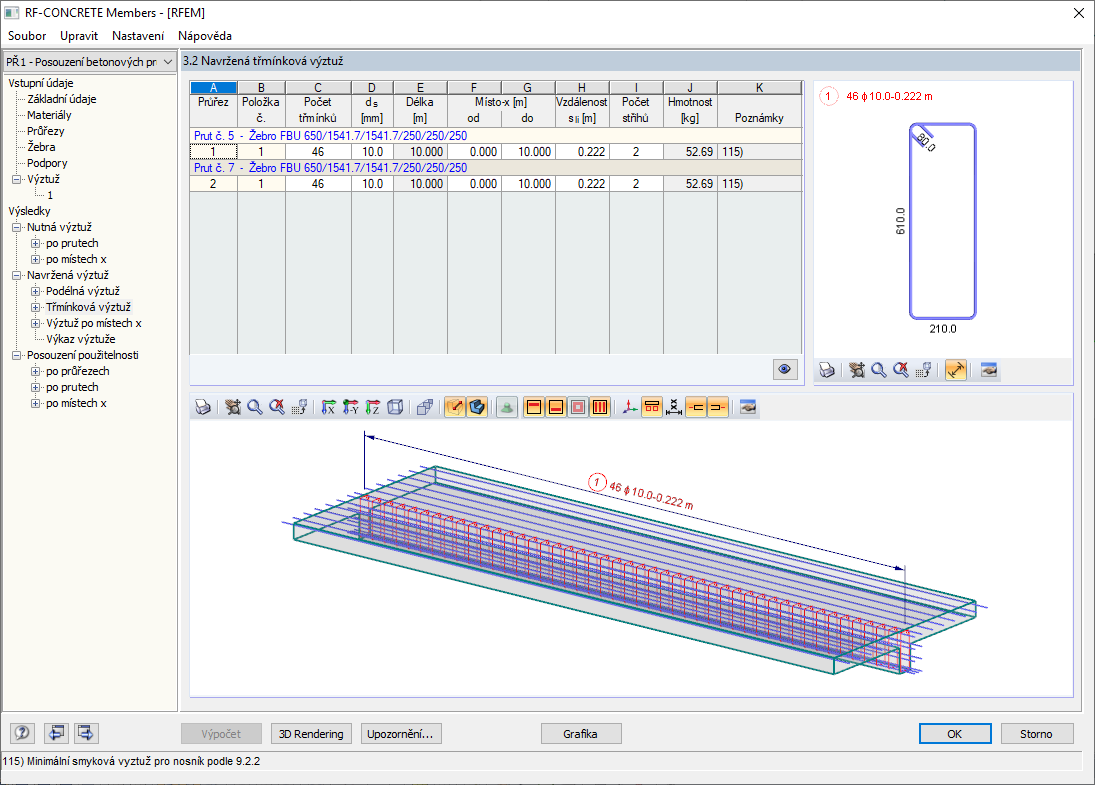Click the 52.69 weight cell in row 1
Image resolution: width=1095 pixels, height=785 pixels.
pos(690,152)
